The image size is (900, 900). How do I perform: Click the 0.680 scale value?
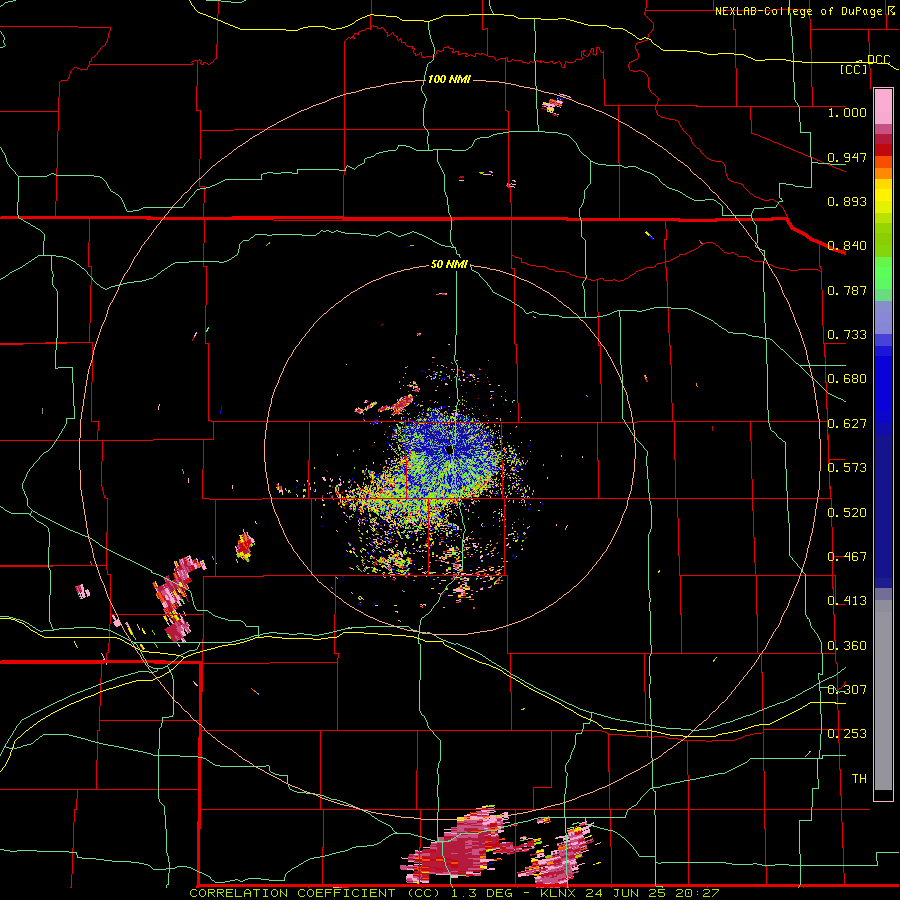point(847,379)
